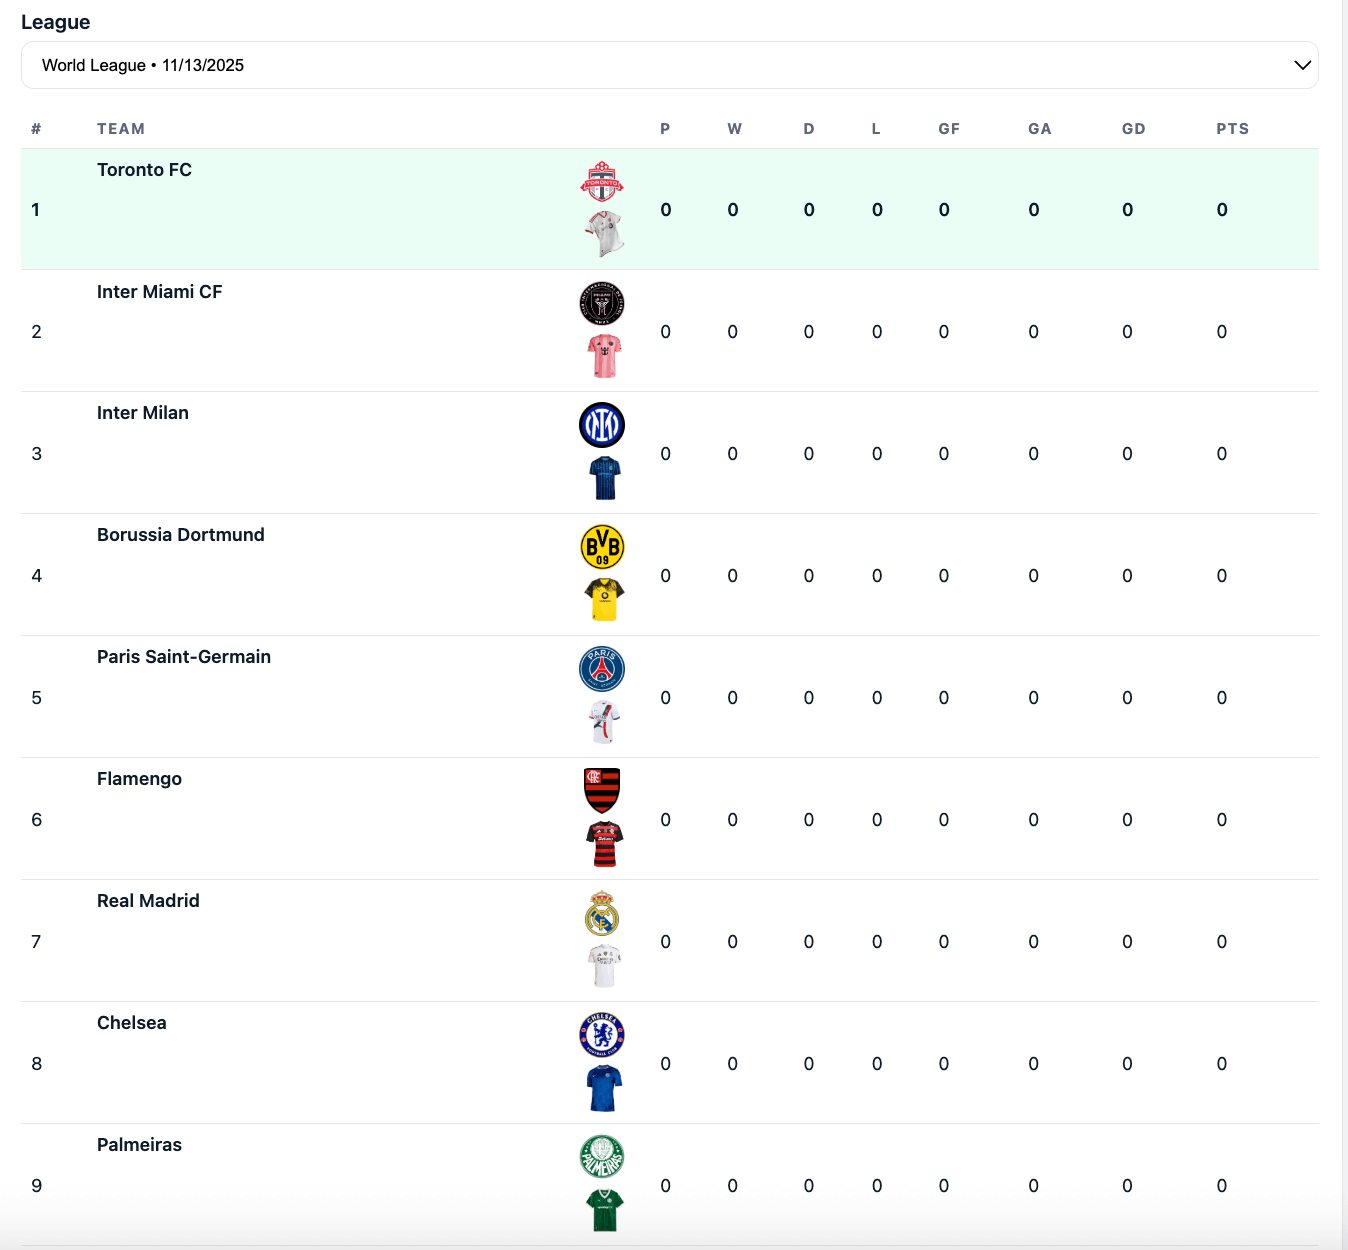The image size is (1348, 1250).
Task: Select Chelsea's blue home kit
Action: [604, 1087]
